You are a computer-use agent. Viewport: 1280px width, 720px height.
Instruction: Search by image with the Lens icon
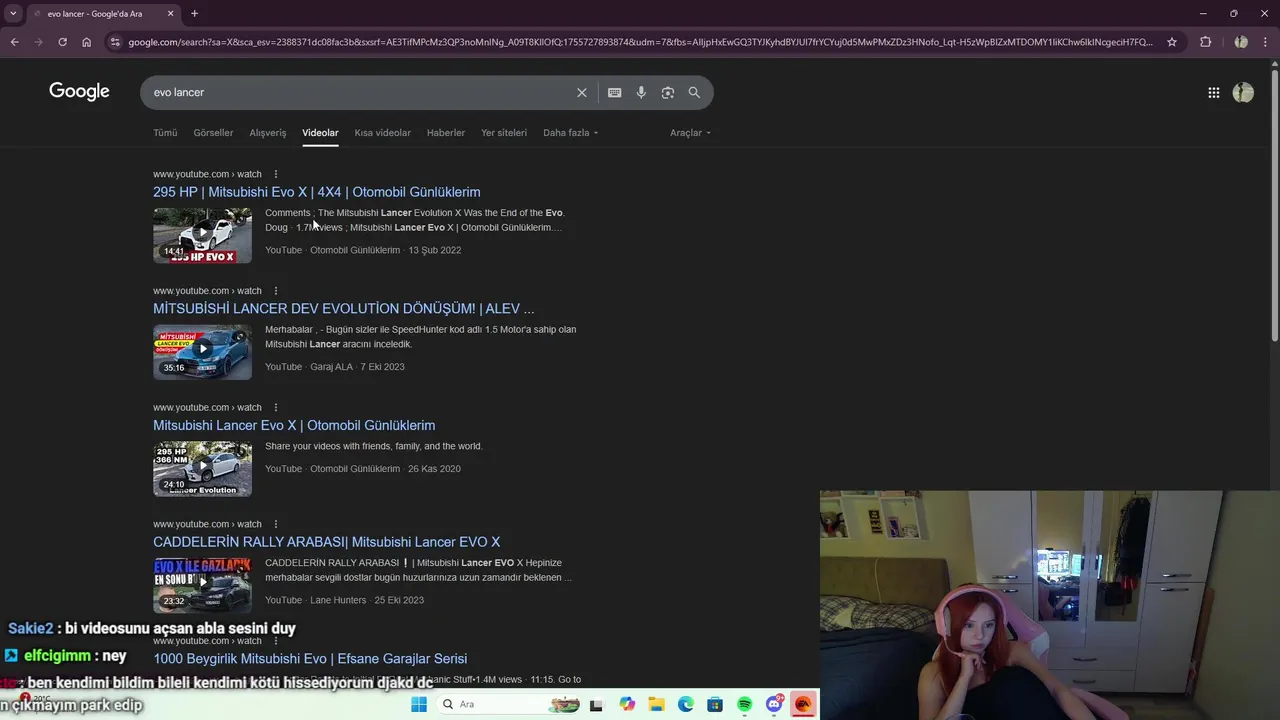coord(667,92)
